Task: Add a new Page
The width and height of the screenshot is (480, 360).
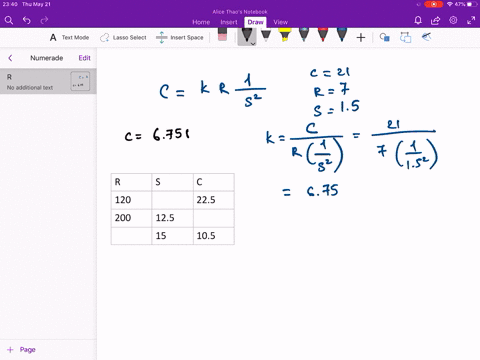Action: [x=21, y=350]
